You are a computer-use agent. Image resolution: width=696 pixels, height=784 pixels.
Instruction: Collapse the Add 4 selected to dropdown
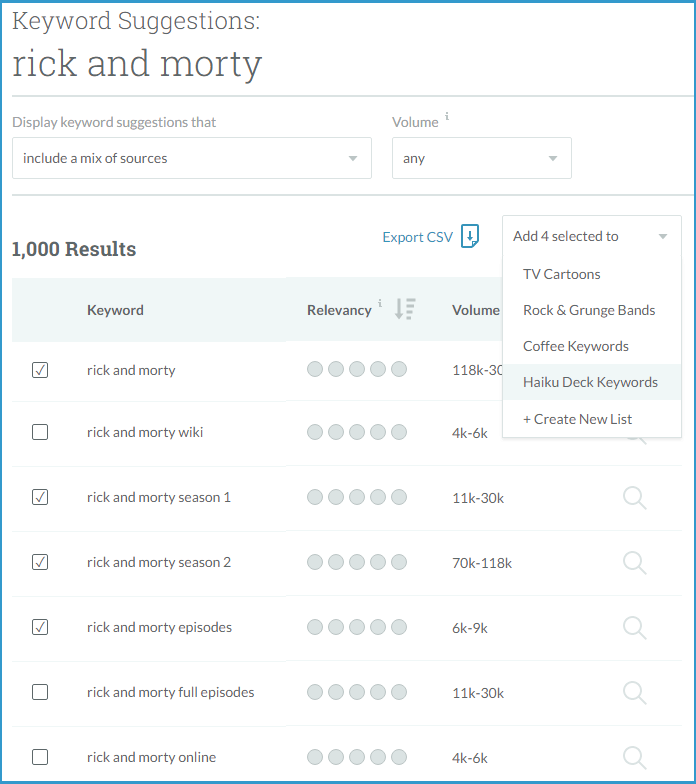pyautogui.click(x=591, y=237)
